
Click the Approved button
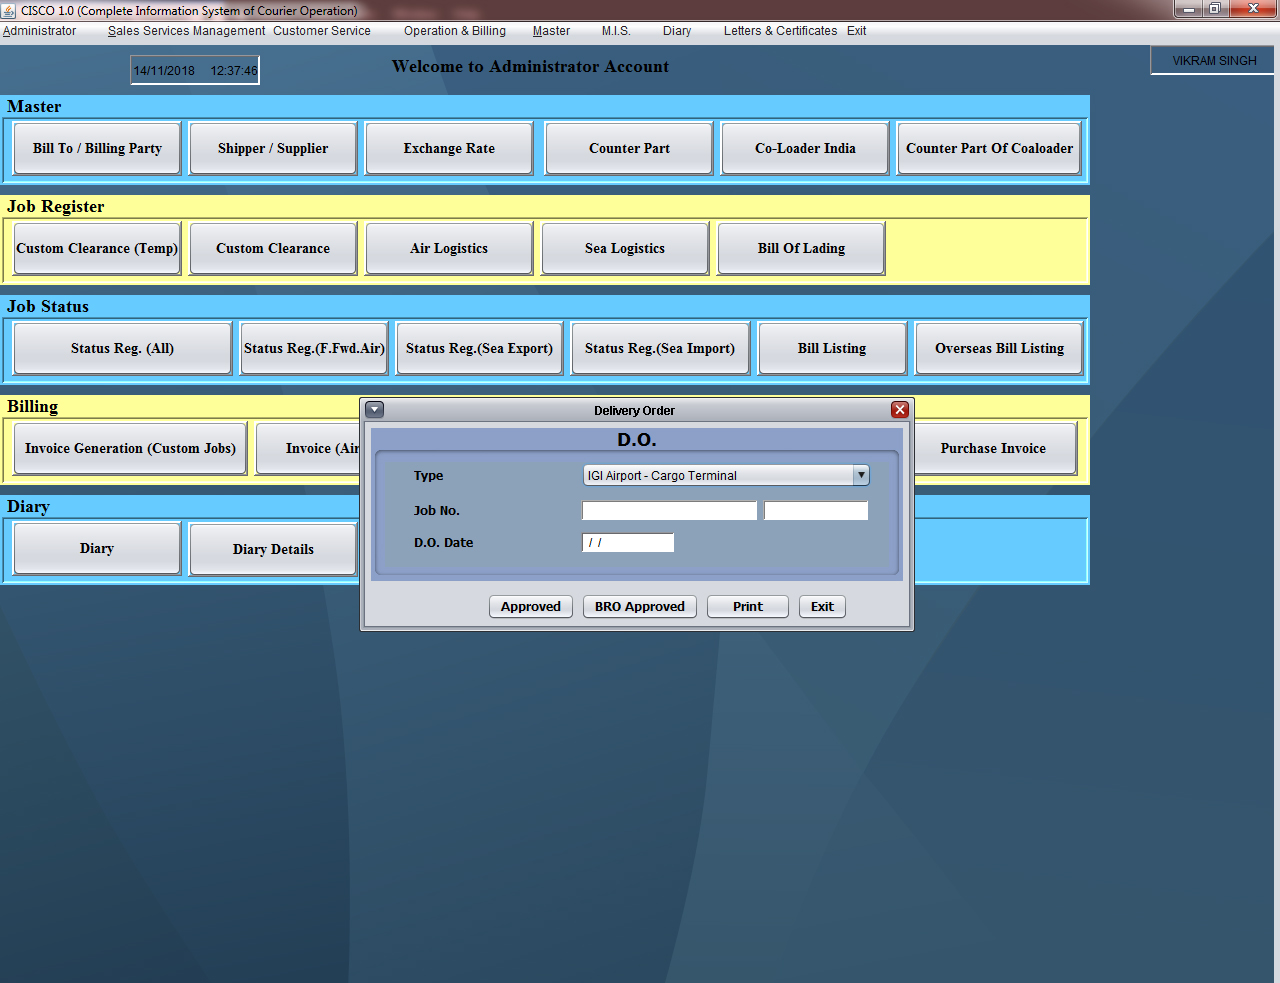(531, 606)
